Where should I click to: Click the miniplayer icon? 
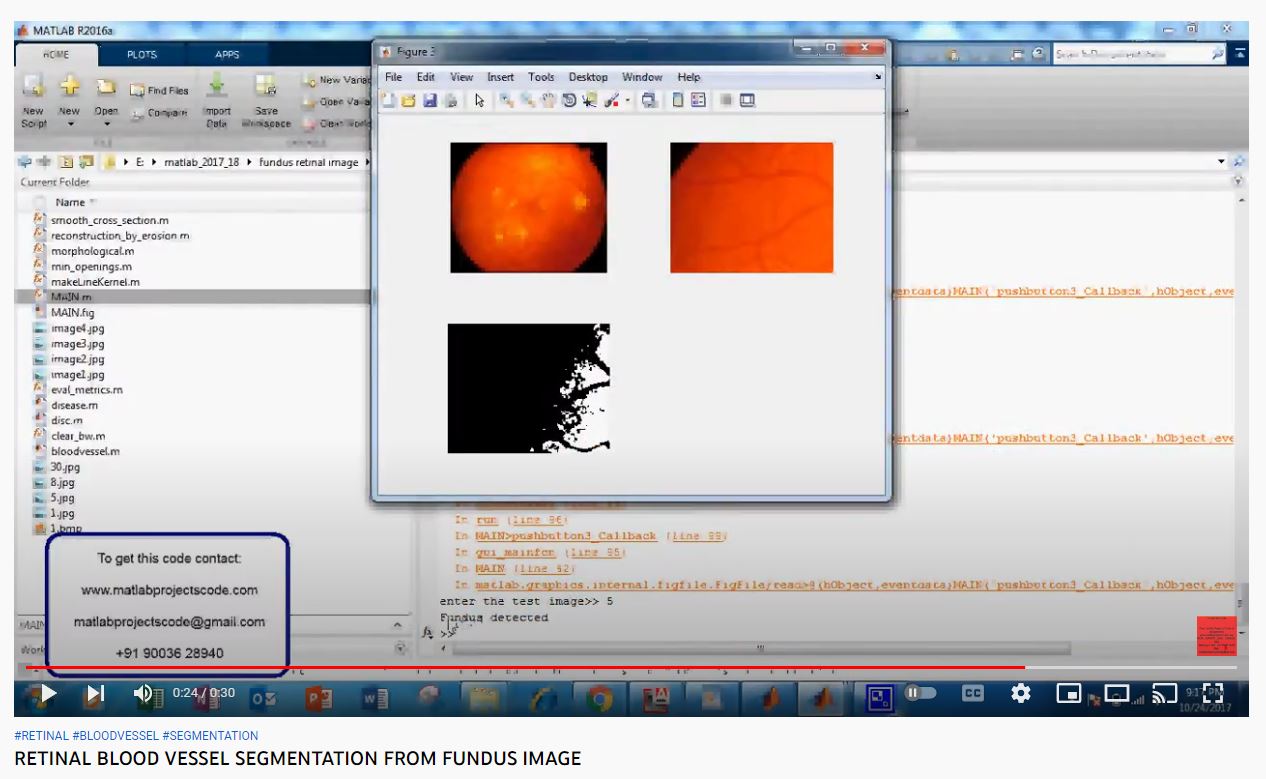1069,692
